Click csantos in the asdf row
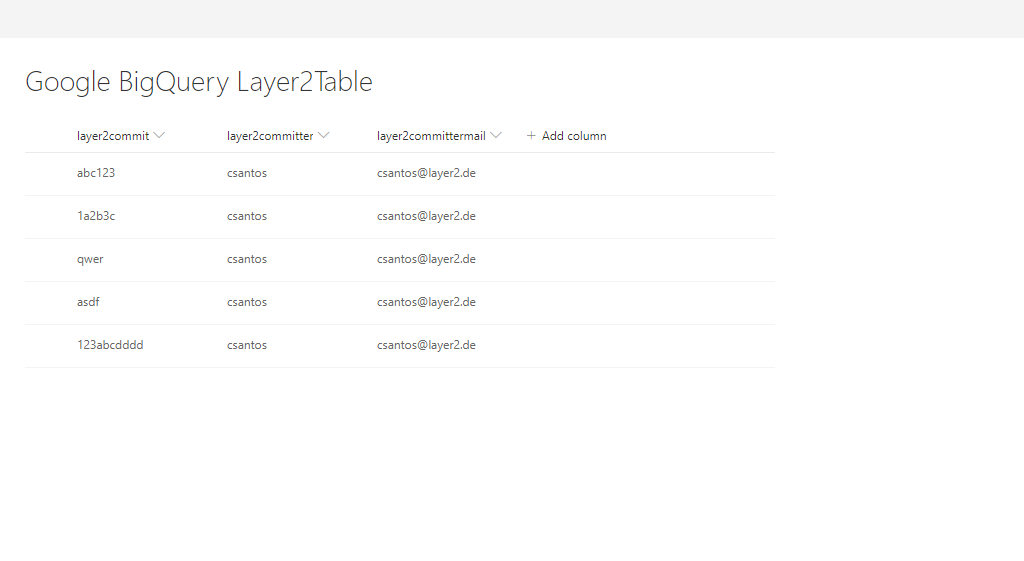Image resolution: width=1024 pixels, height=561 pixels. coord(247,302)
